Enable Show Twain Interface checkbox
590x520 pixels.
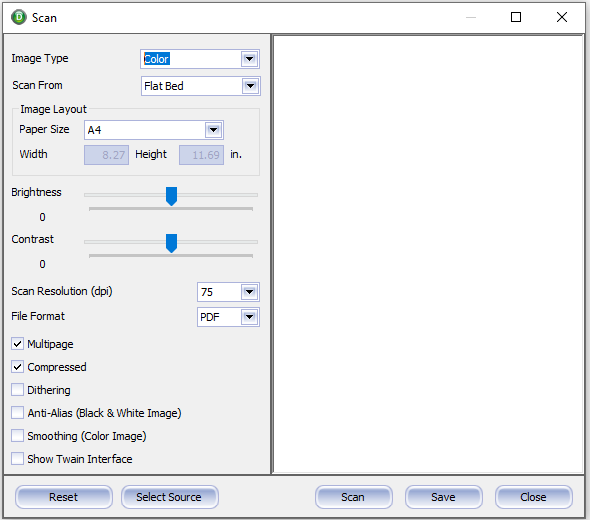coord(17,459)
